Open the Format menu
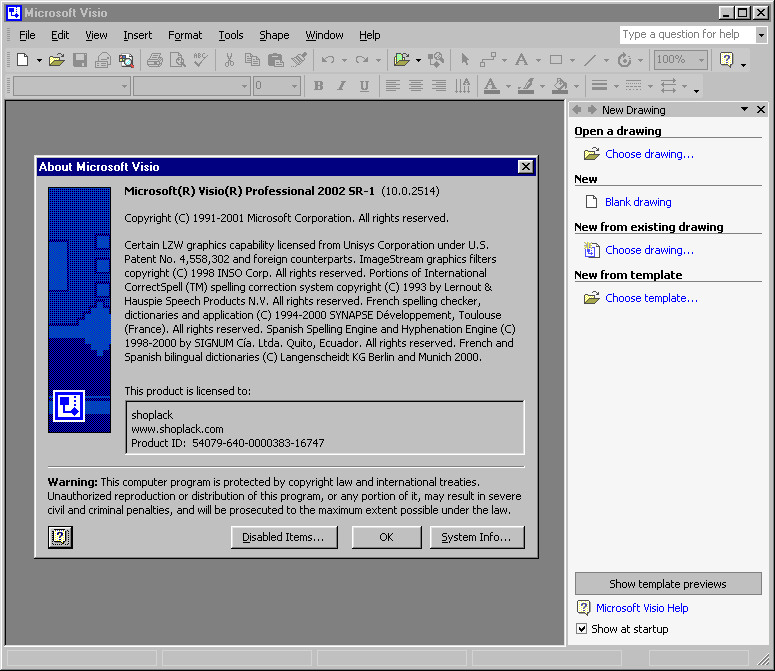775x671 pixels. [x=185, y=35]
